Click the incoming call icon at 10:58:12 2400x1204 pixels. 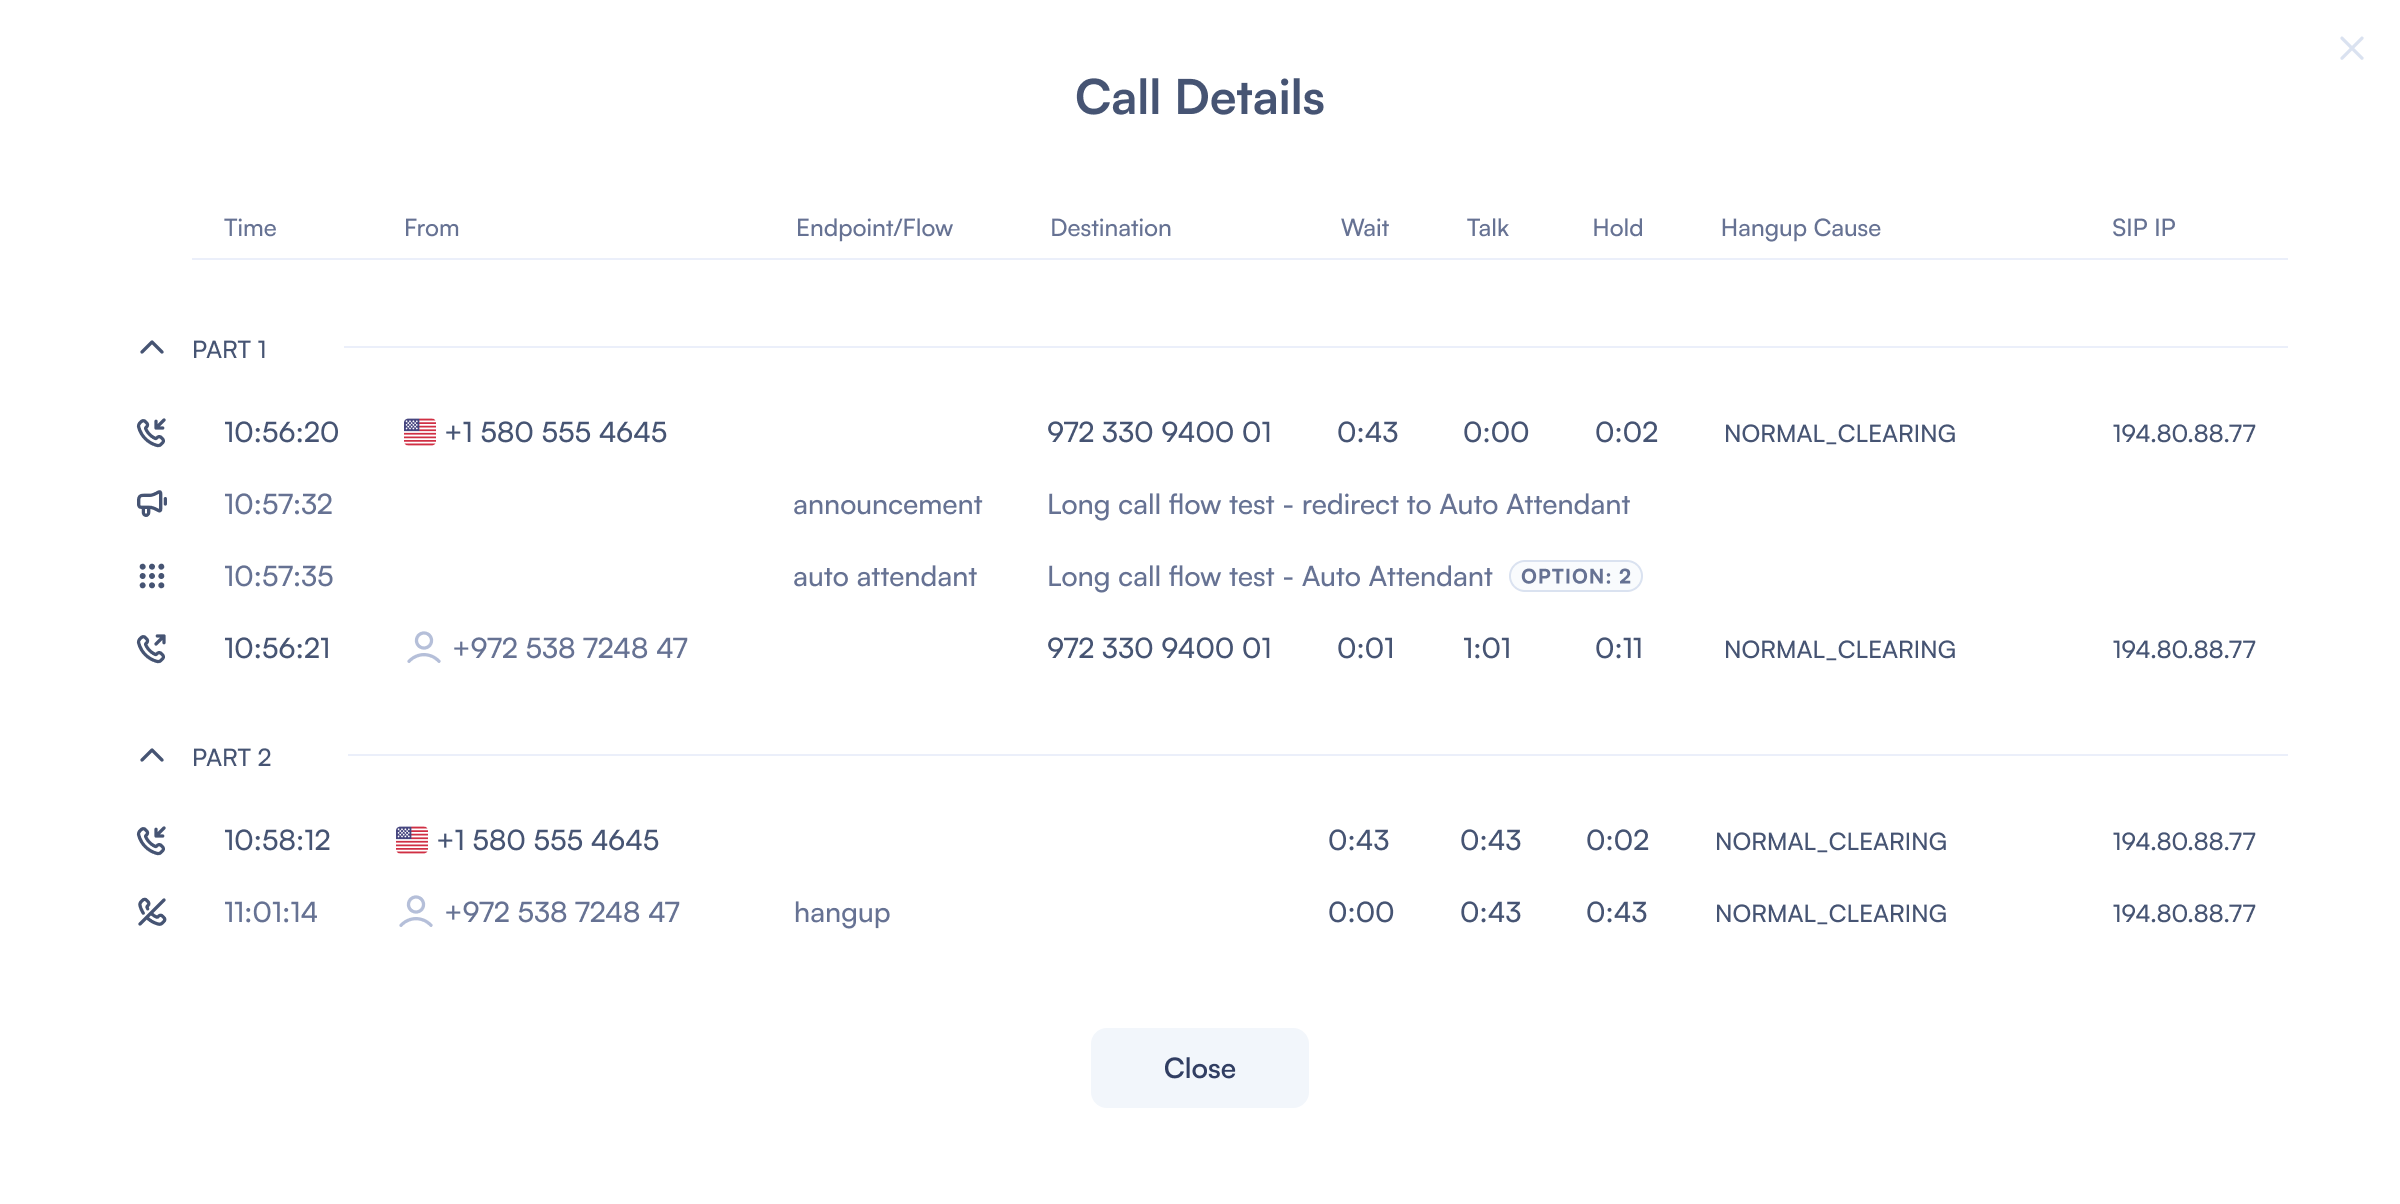(x=151, y=840)
